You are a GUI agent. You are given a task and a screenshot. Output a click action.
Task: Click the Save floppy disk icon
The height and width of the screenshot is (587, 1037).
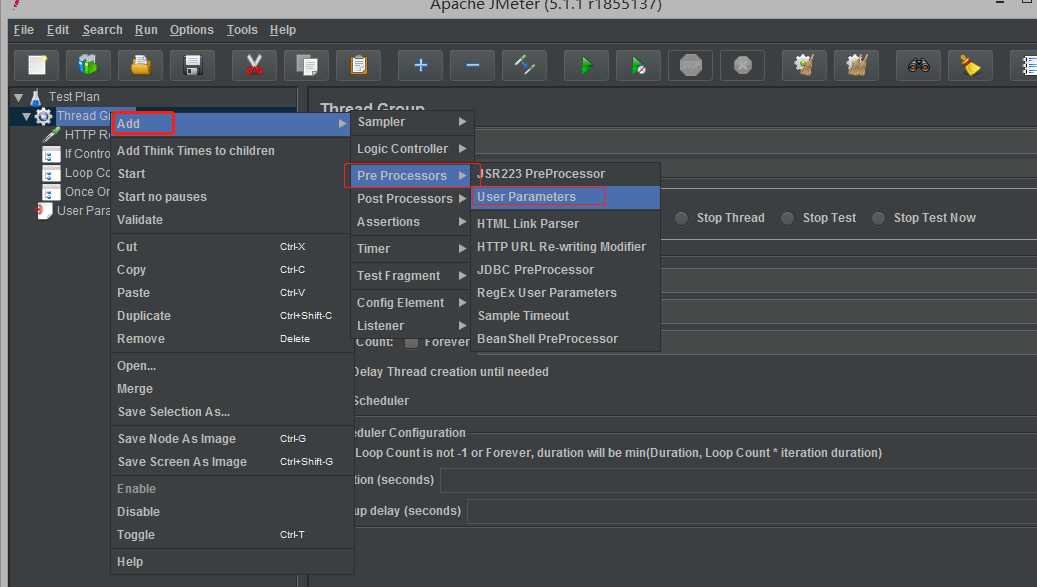[x=192, y=65]
